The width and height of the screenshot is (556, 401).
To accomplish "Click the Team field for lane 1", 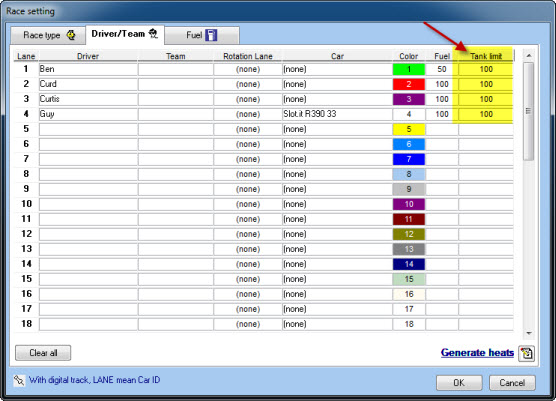I will pyautogui.click(x=176, y=69).
